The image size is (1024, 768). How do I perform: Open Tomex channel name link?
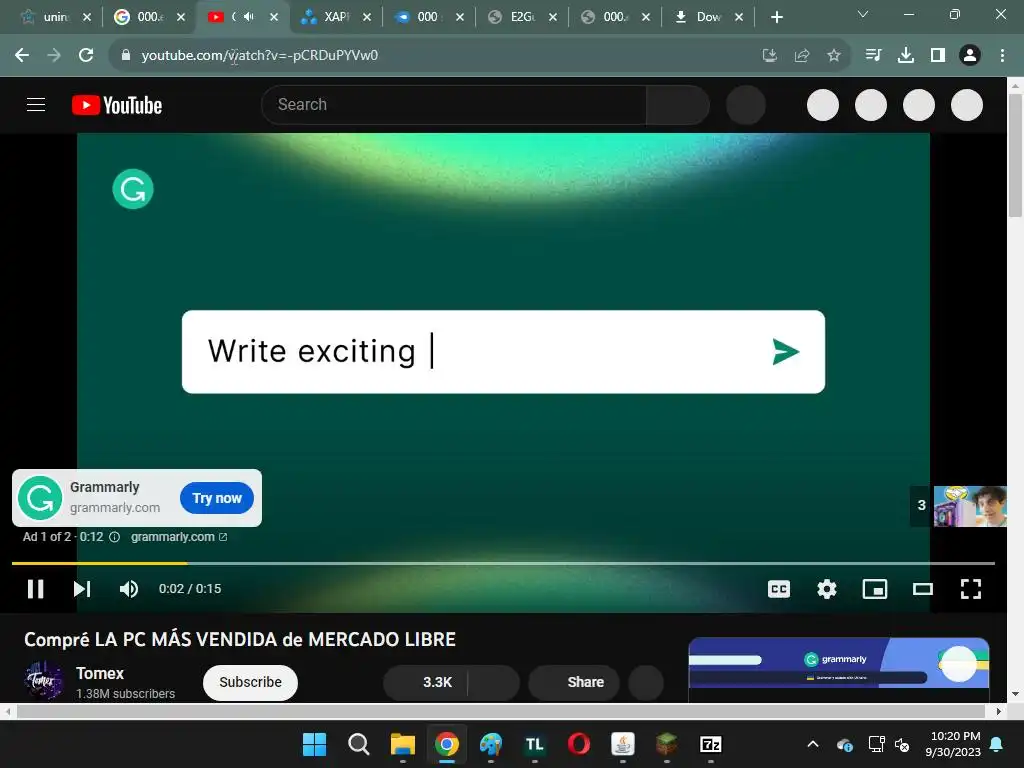(100, 673)
